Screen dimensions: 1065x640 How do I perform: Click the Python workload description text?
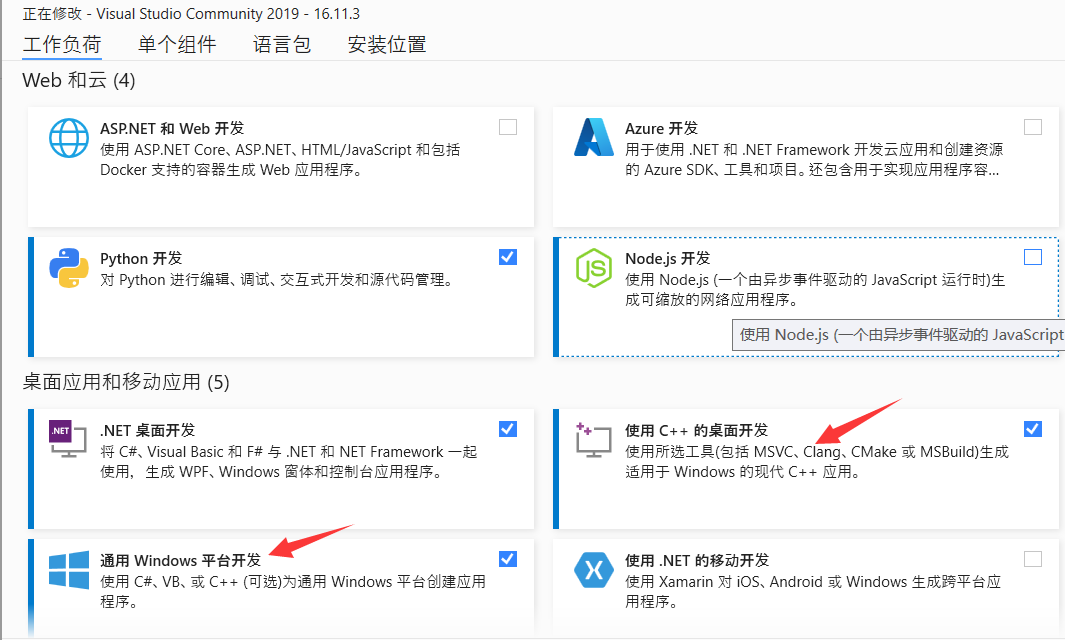coord(278,280)
